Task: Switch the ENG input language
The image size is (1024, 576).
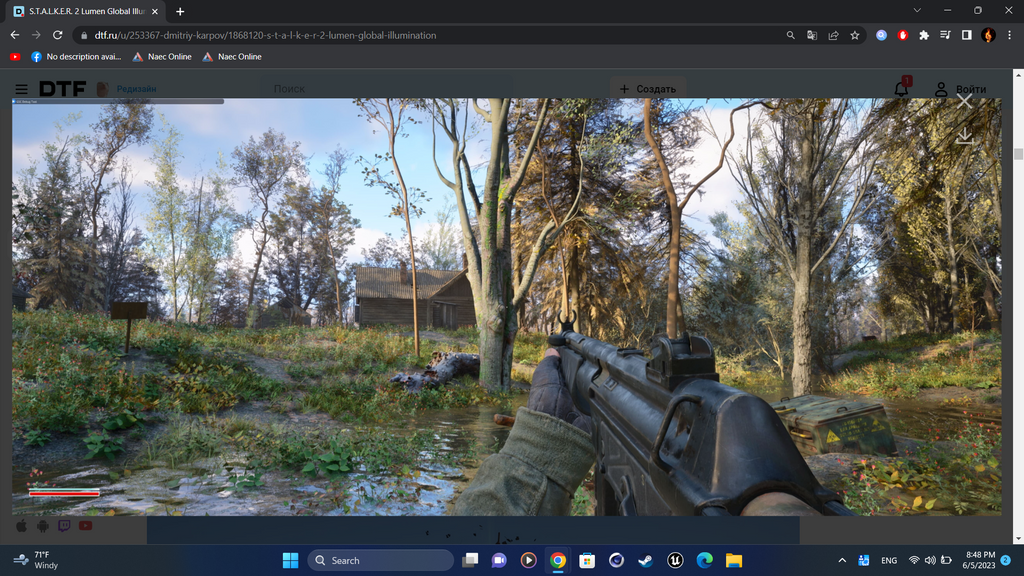Action: [x=889, y=560]
